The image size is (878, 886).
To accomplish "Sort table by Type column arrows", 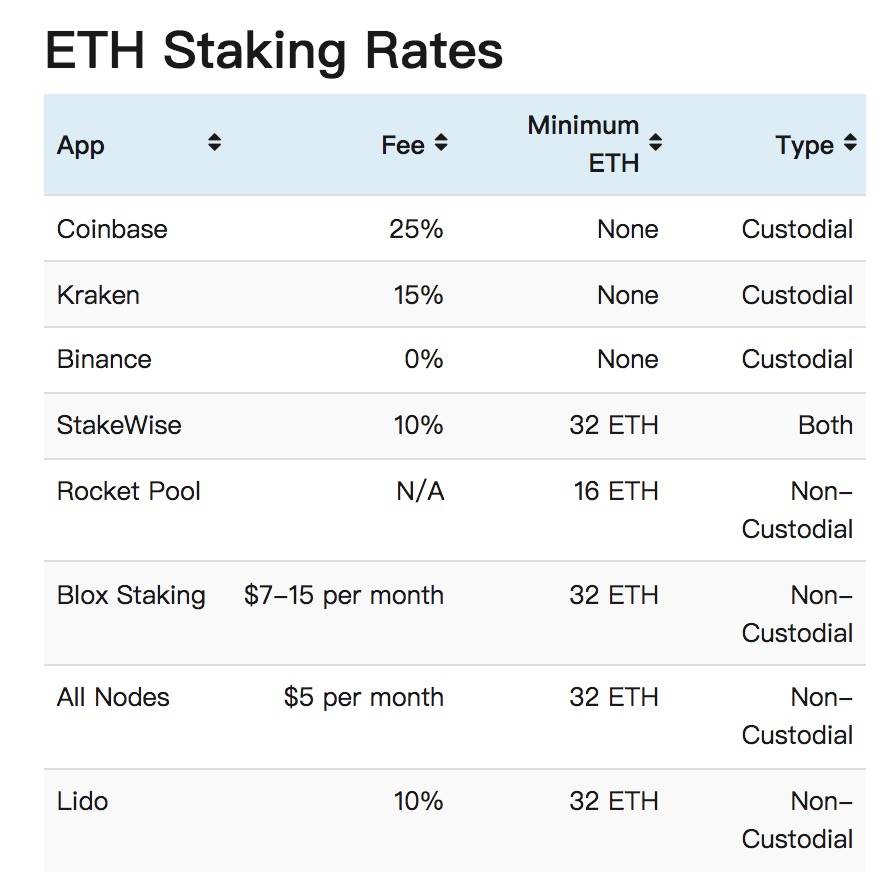I will click(849, 143).
